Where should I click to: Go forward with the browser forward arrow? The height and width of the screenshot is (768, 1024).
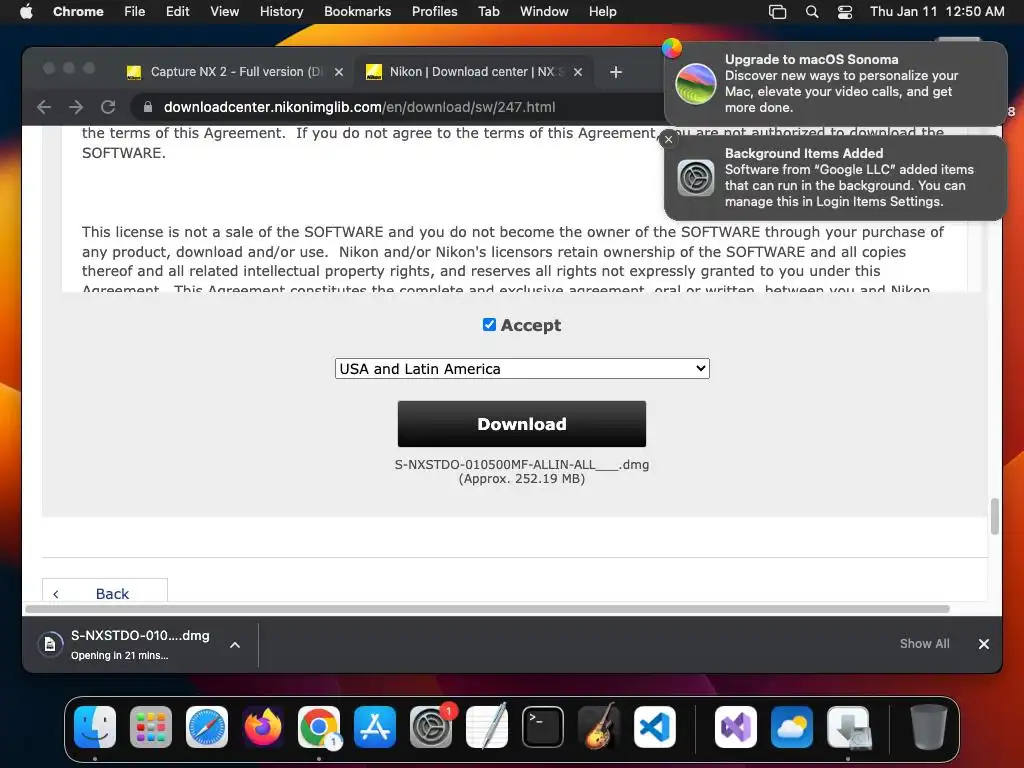(x=76, y=107)
